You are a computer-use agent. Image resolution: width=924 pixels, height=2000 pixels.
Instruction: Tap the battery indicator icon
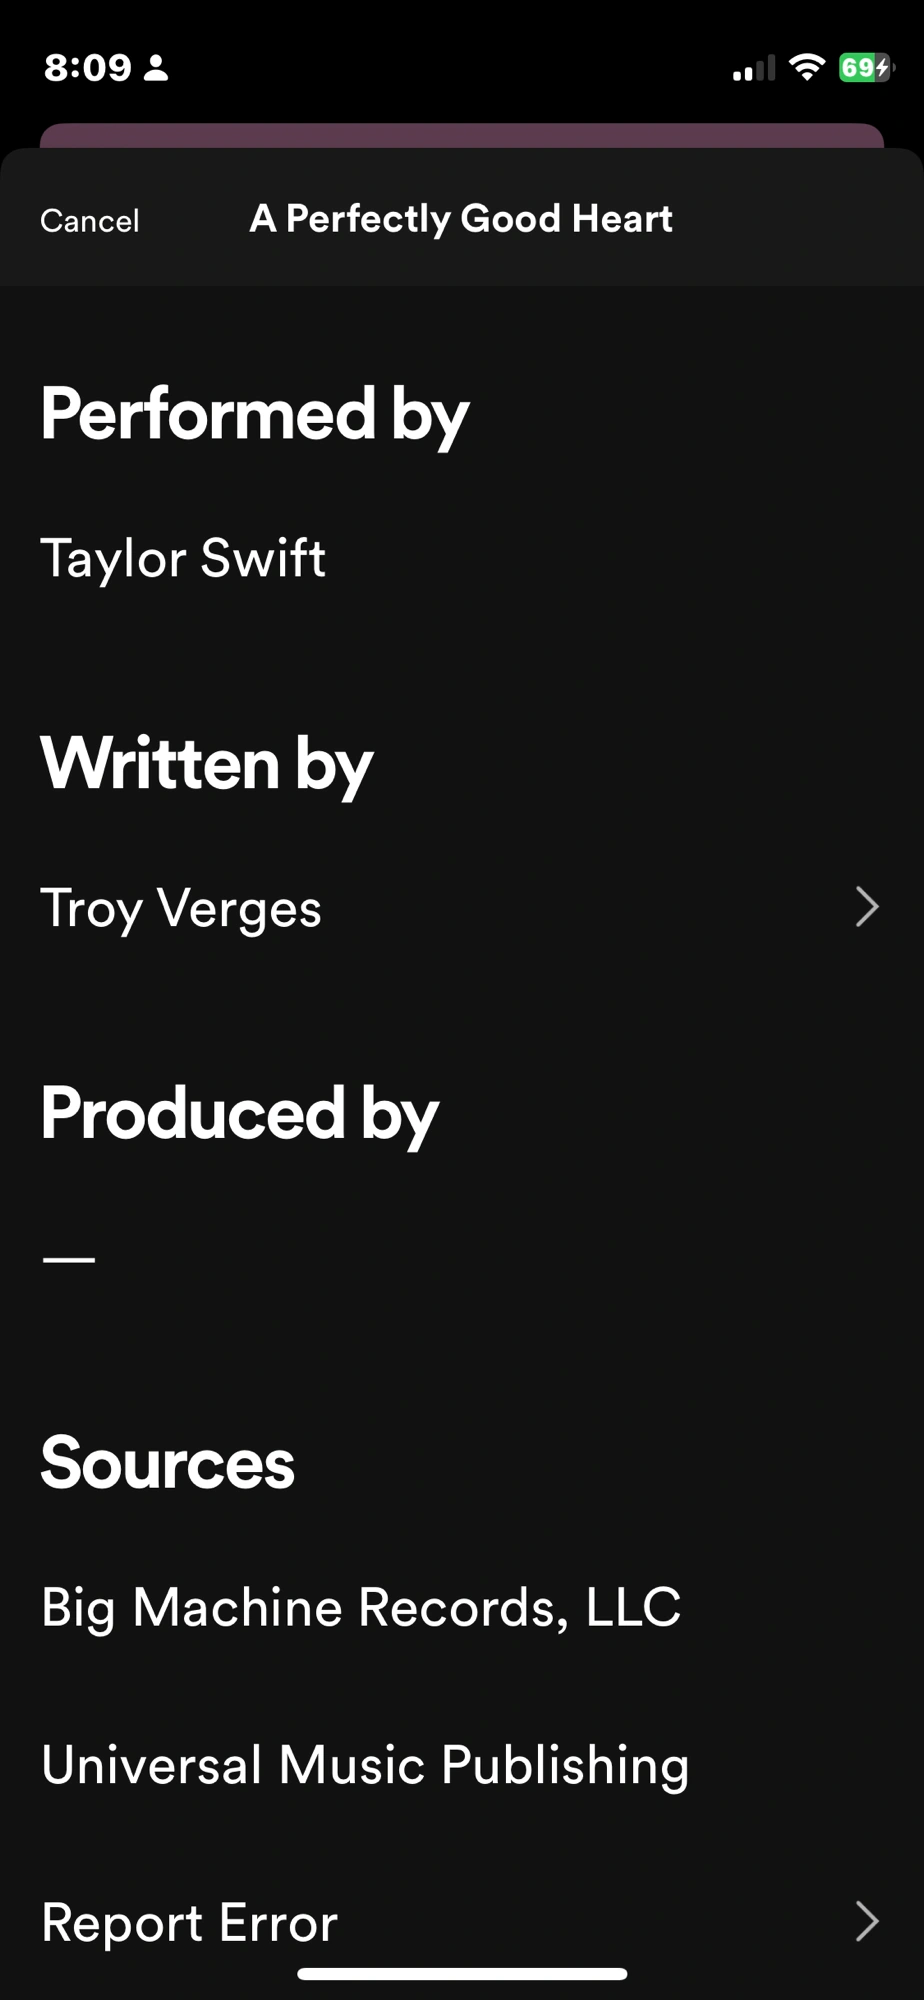tap(864, 67)
